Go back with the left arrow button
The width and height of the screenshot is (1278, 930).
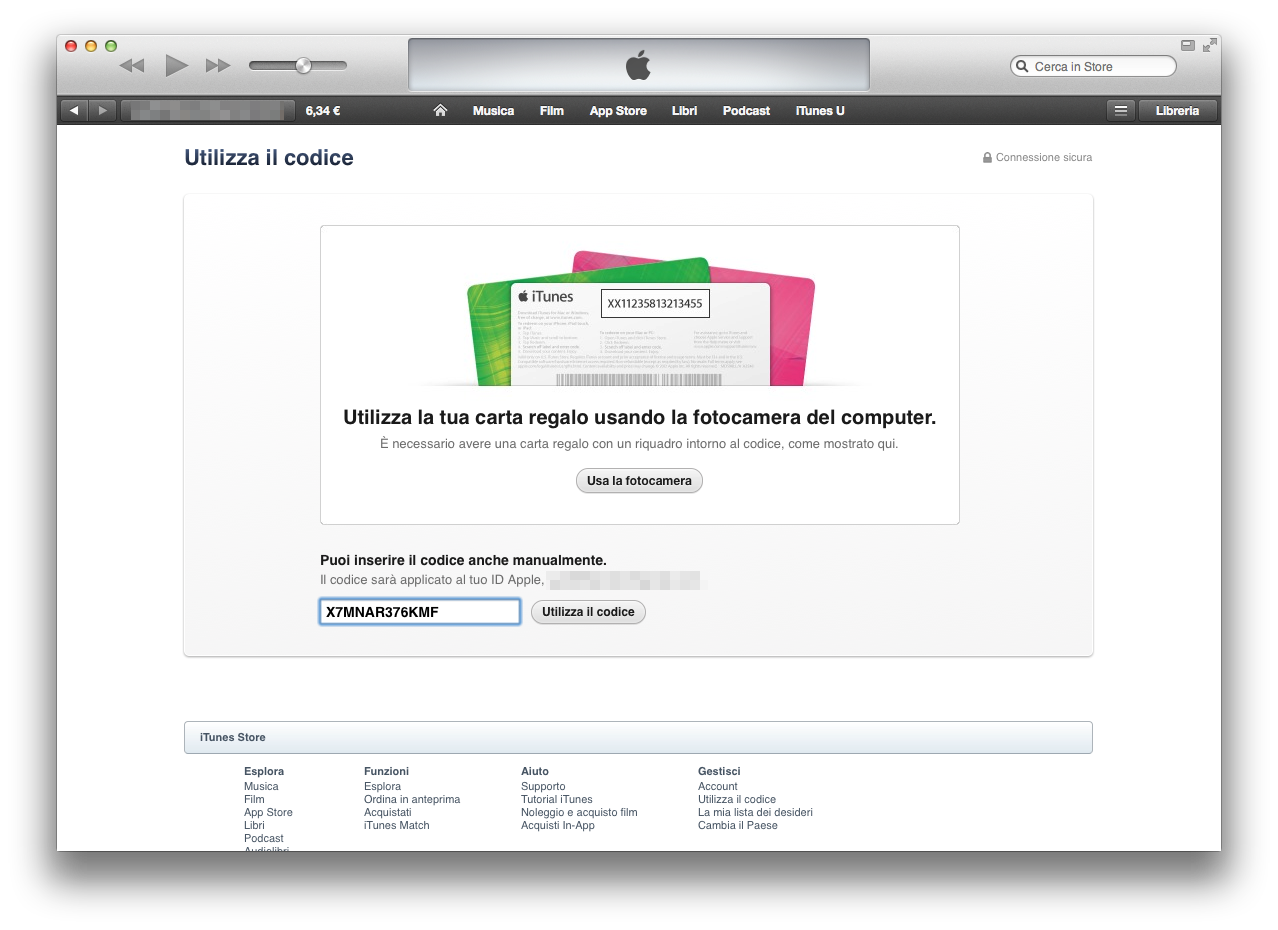tap(74, 111)
